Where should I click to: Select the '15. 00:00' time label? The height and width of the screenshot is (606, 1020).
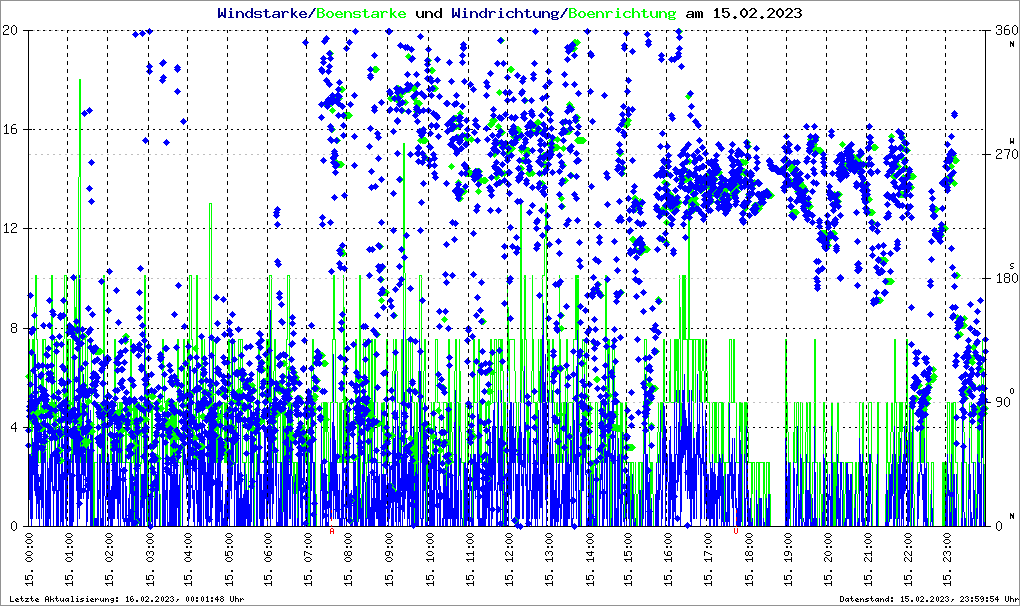(30, 560)
